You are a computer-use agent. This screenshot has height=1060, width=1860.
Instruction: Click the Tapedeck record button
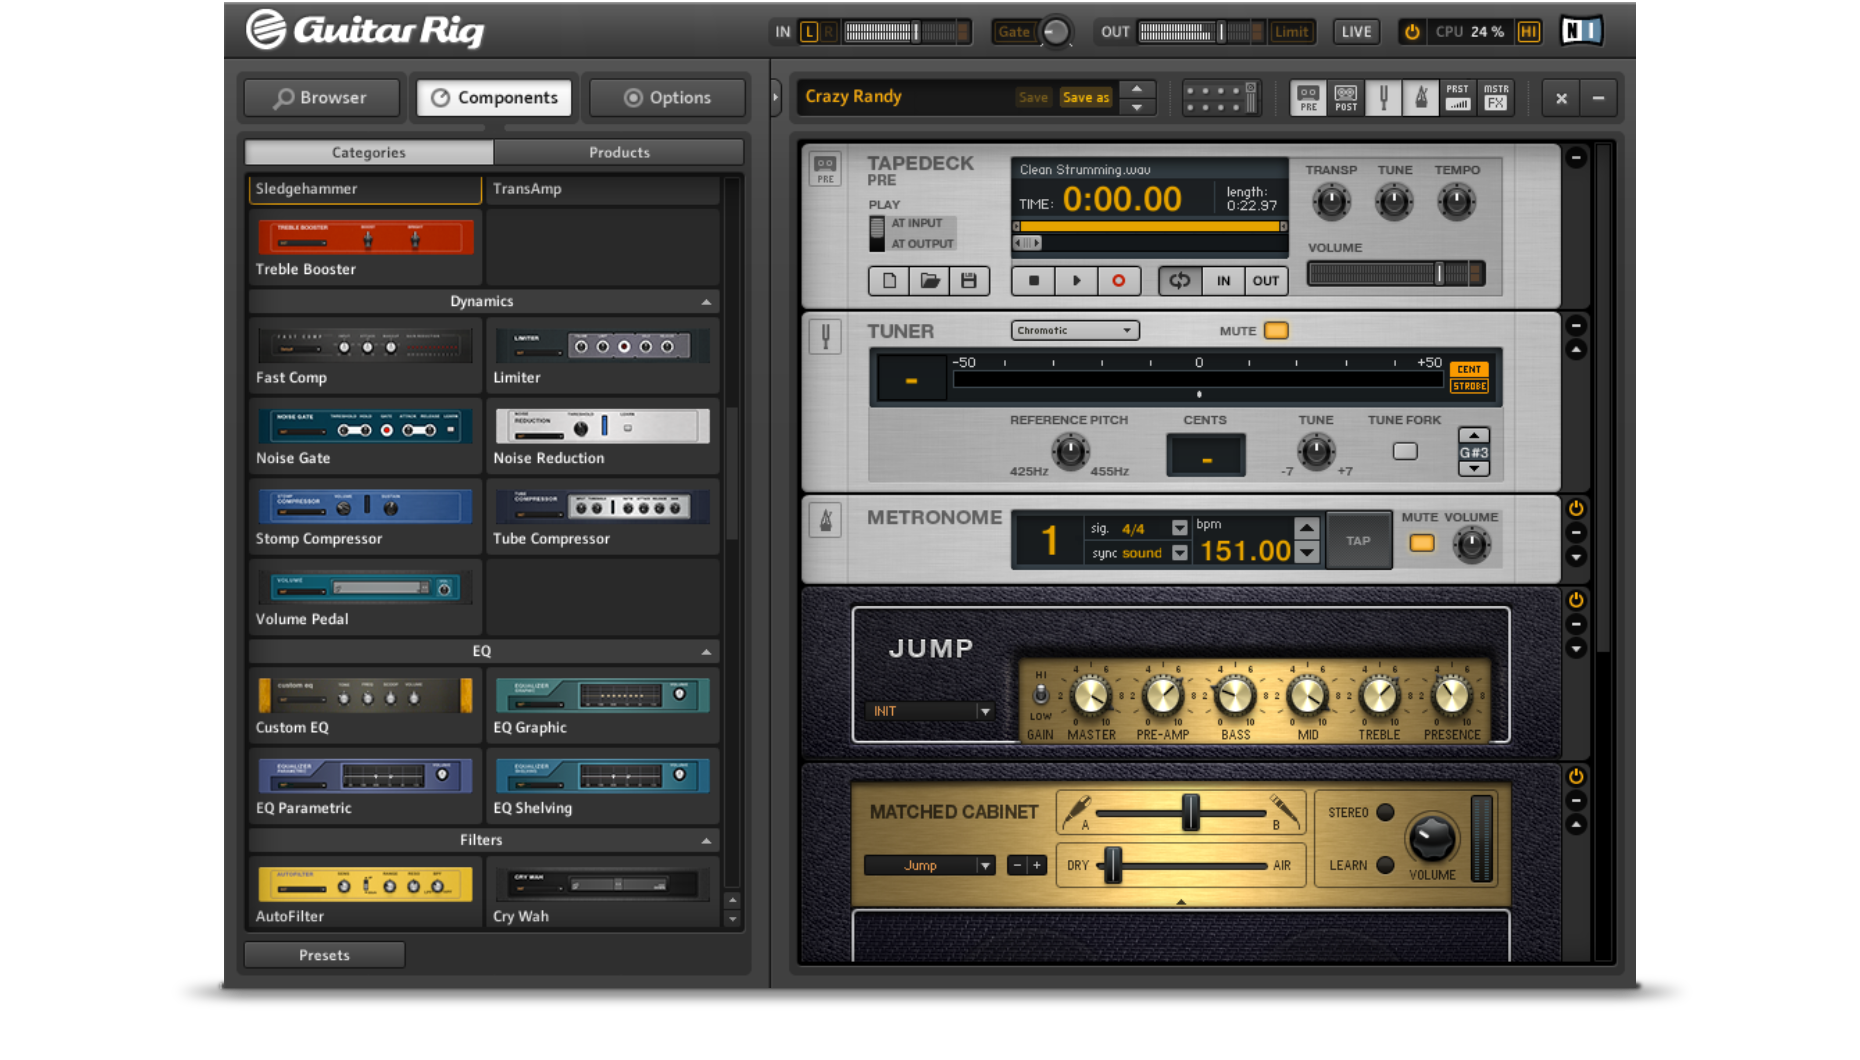(1118, 281)
